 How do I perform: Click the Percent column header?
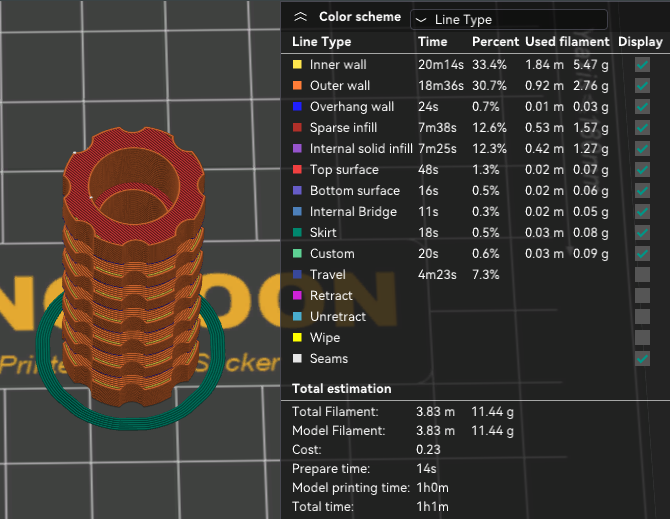click(x=495, y=41)
